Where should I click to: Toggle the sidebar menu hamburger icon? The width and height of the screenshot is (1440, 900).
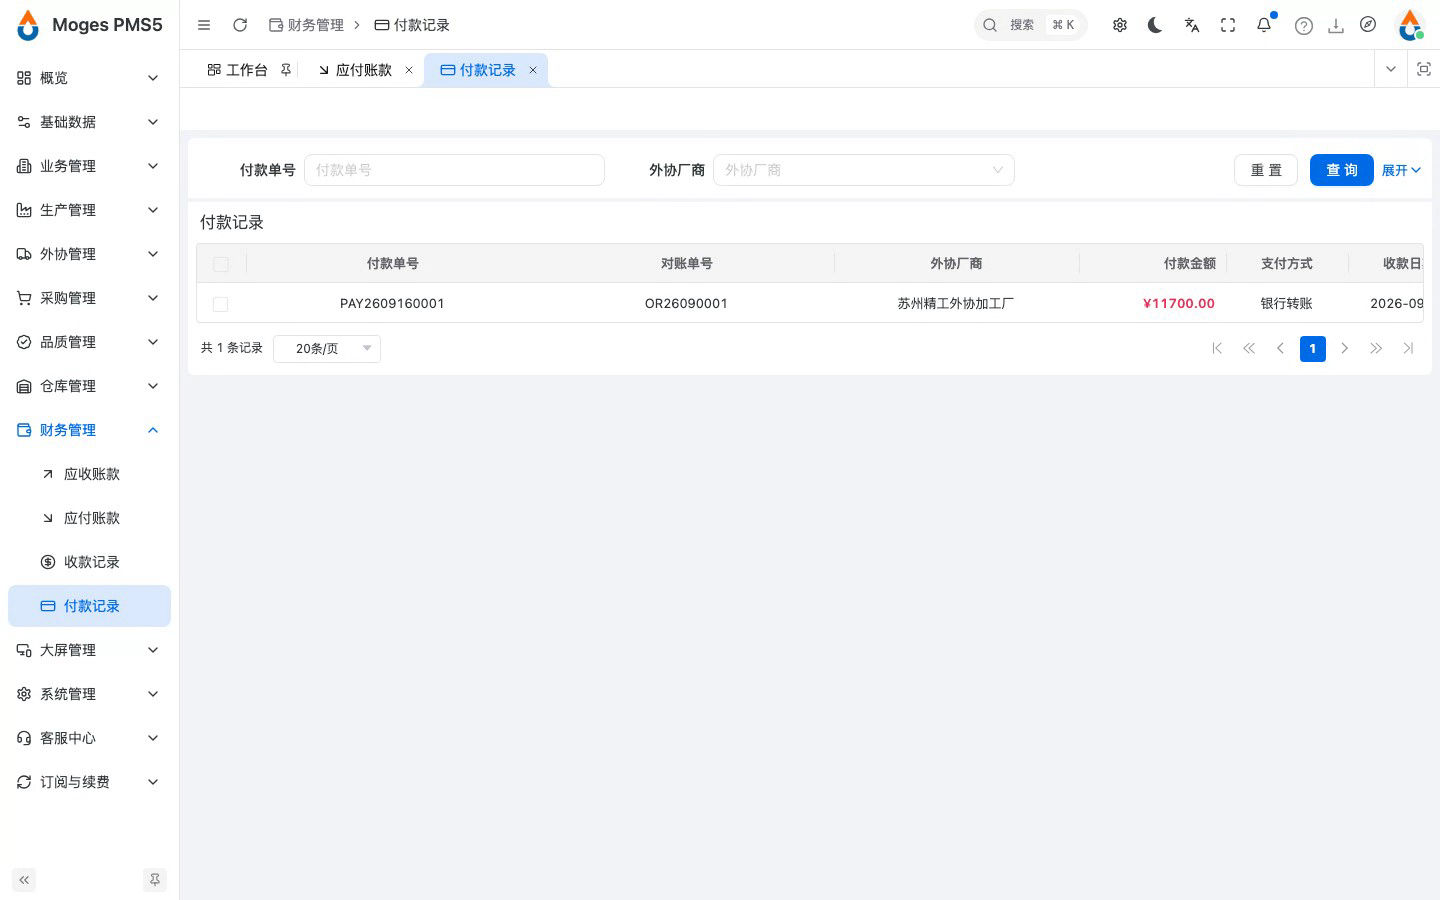point(204,25)
